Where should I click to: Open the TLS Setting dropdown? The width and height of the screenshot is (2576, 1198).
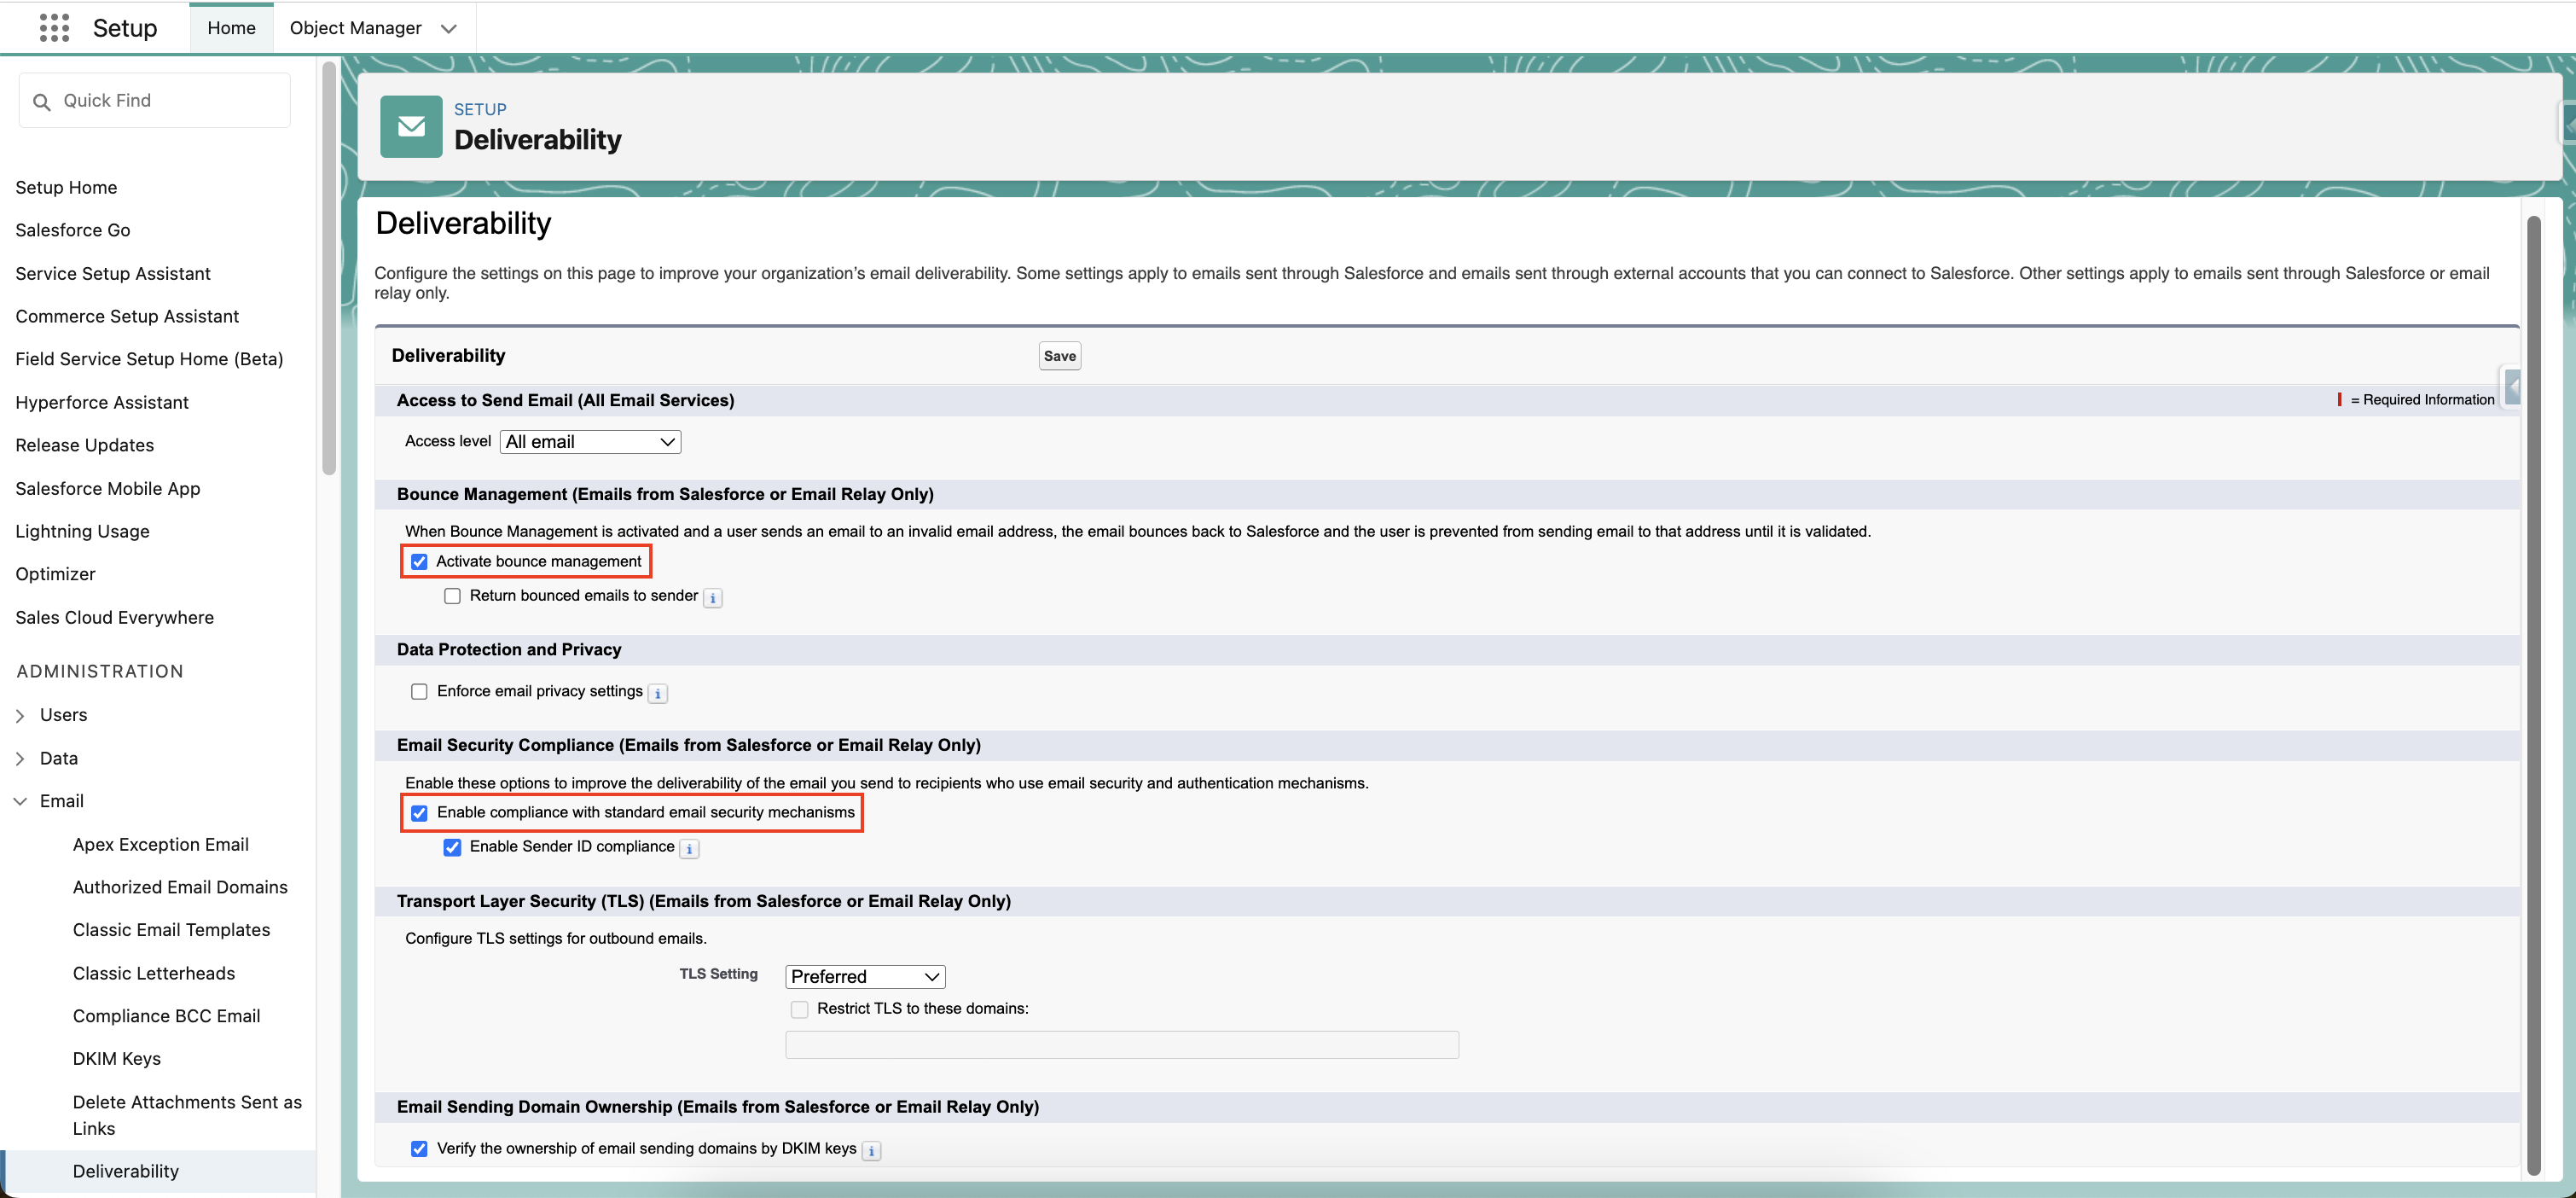[864, 976]
